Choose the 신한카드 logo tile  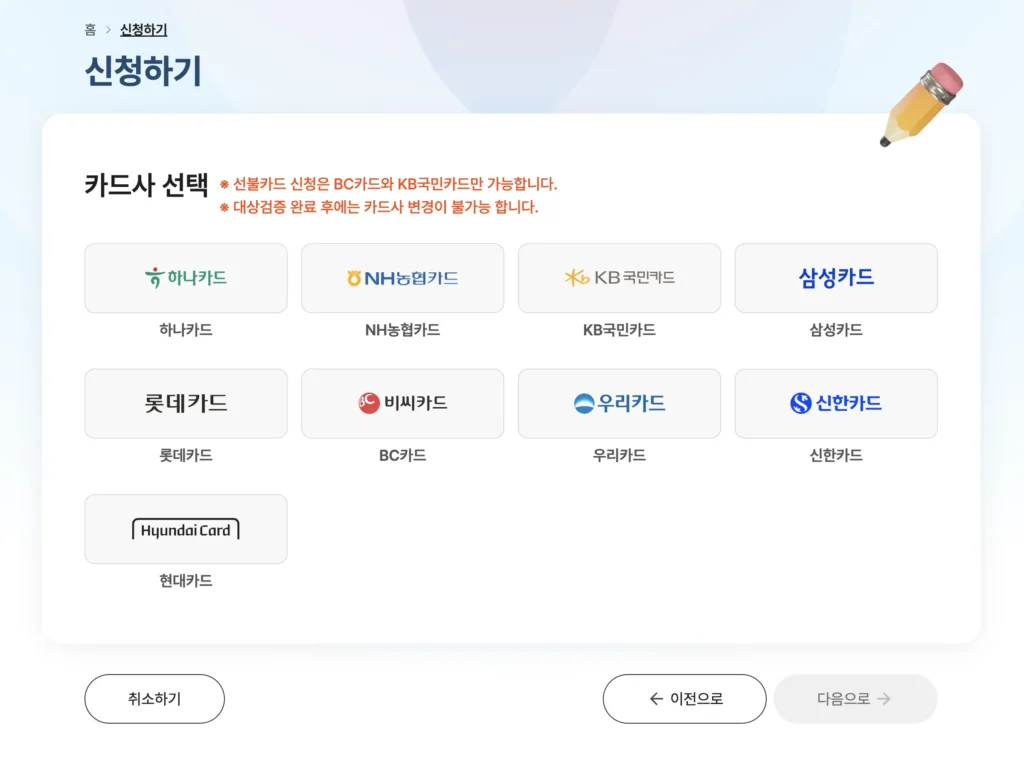coord(836,403)
